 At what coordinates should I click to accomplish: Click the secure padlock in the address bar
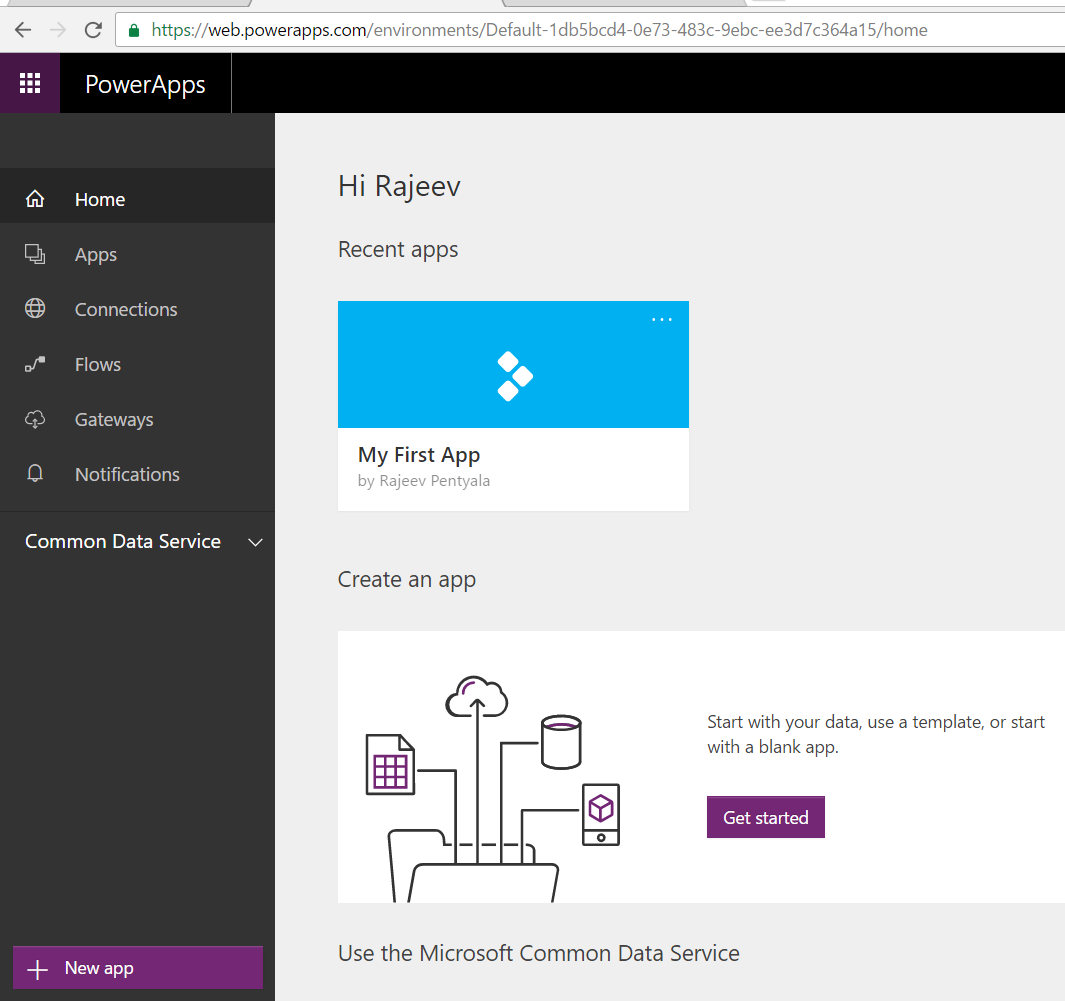click(x=133, y=30)
